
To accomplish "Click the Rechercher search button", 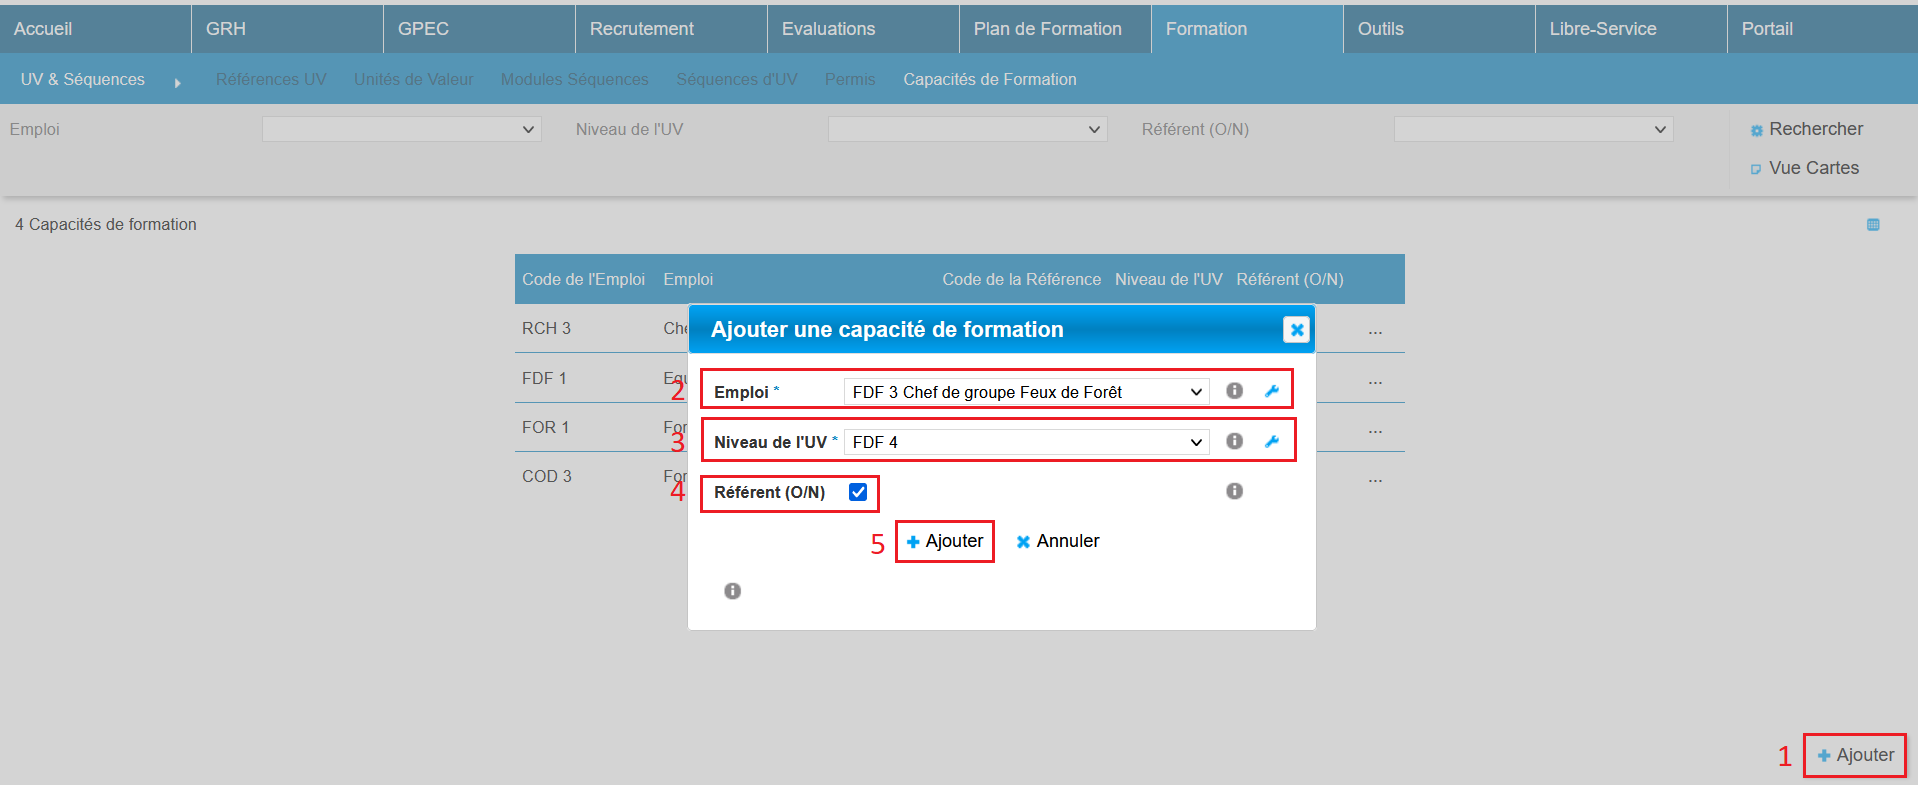I will (1806, 129).
